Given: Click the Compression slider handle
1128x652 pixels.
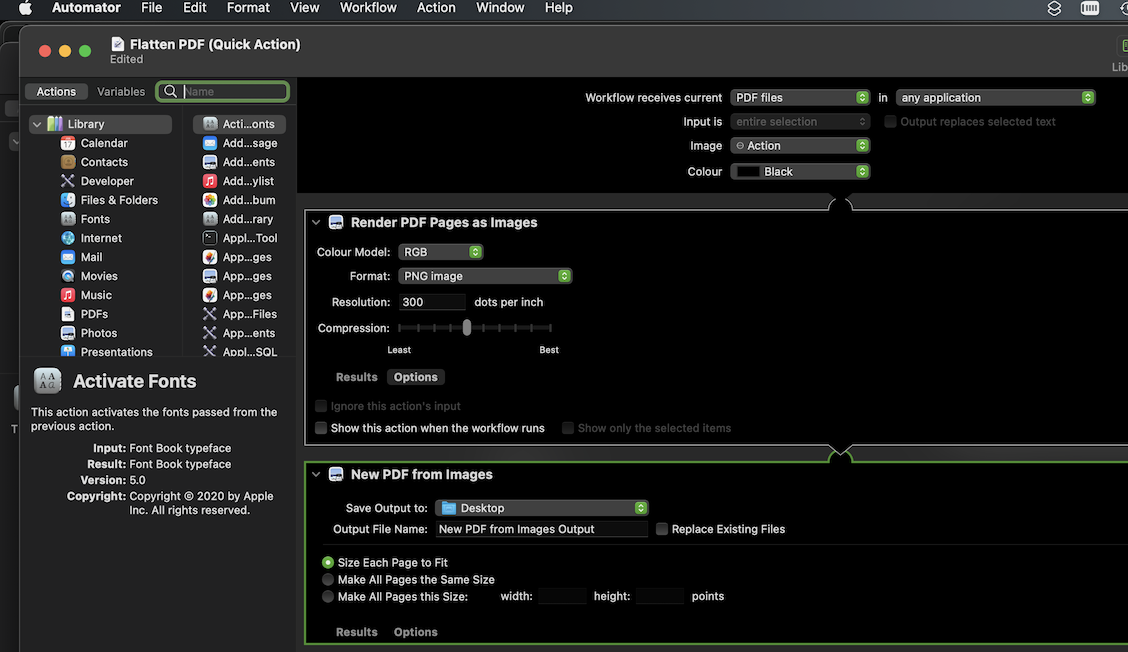Looking at the screenshot, I should click(x=467, y=328).
